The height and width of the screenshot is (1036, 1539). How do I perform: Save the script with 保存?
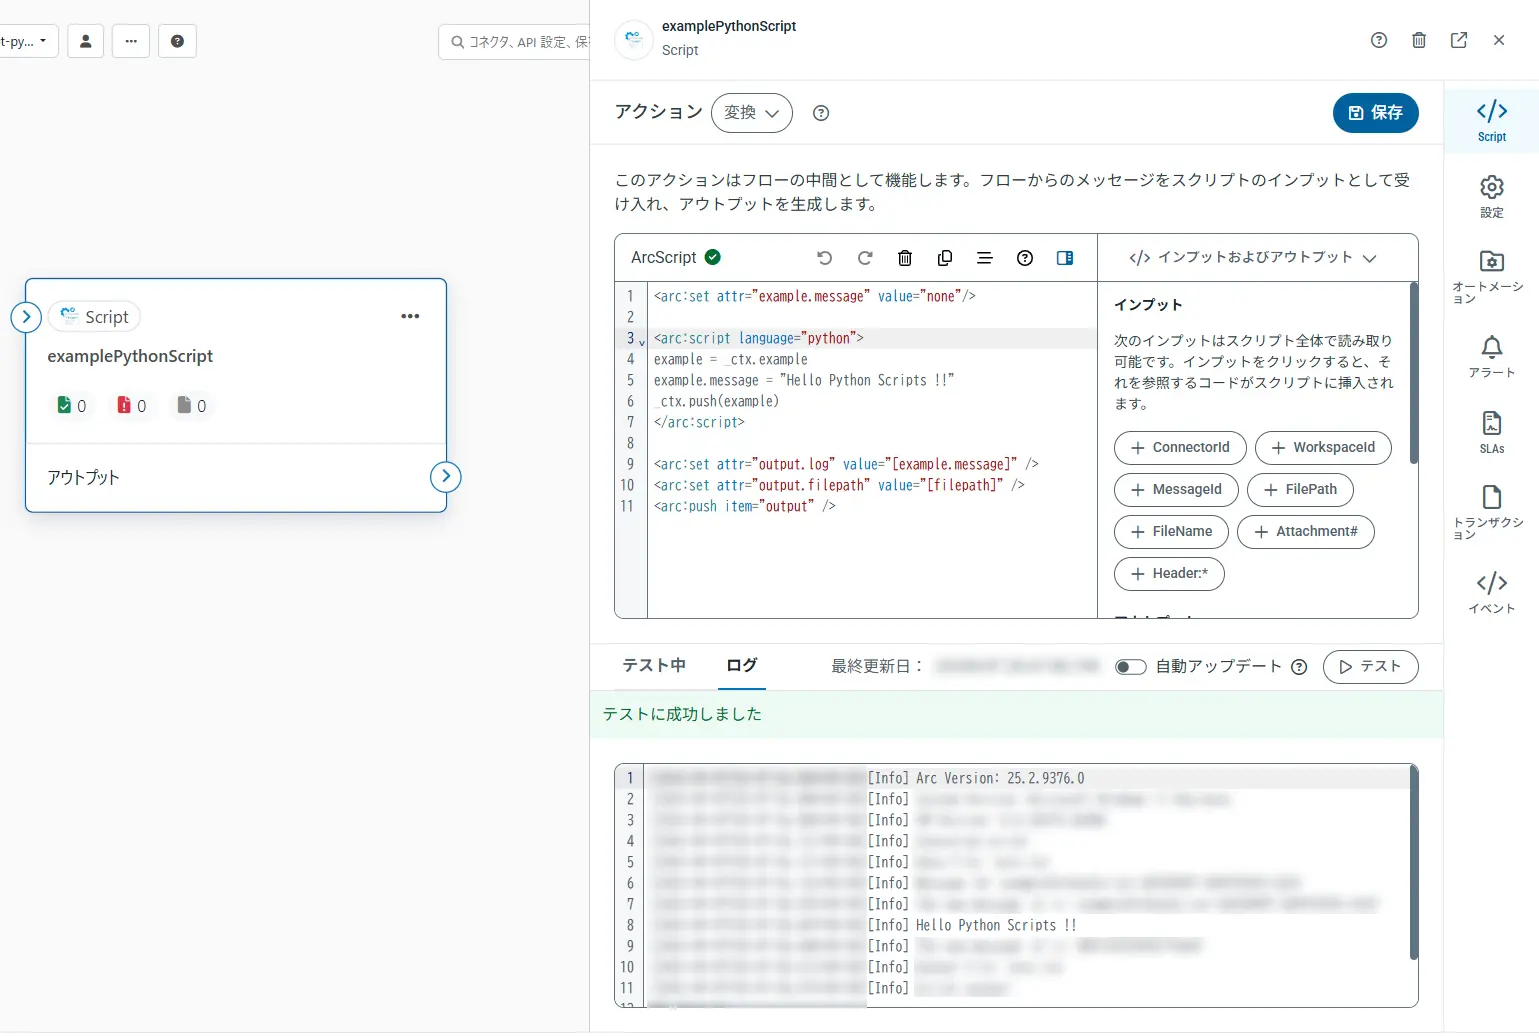coord(1375,113)
